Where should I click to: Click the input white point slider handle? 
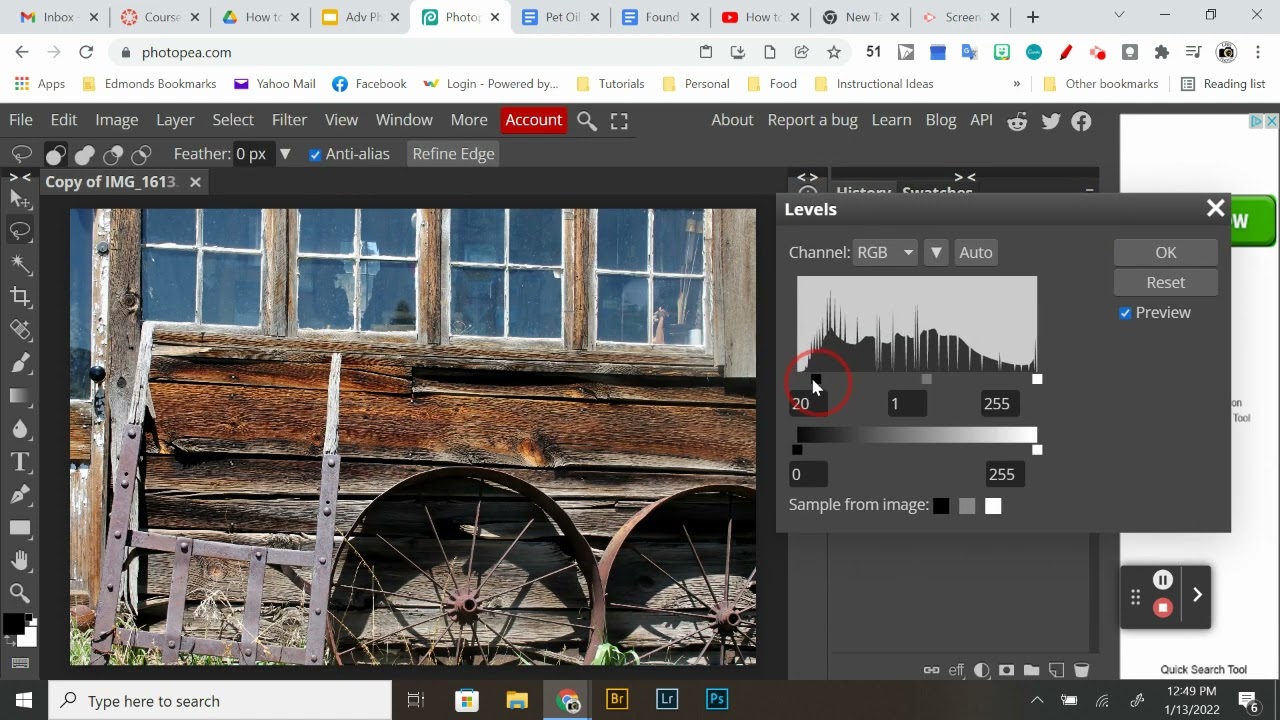click(1037, 379)
